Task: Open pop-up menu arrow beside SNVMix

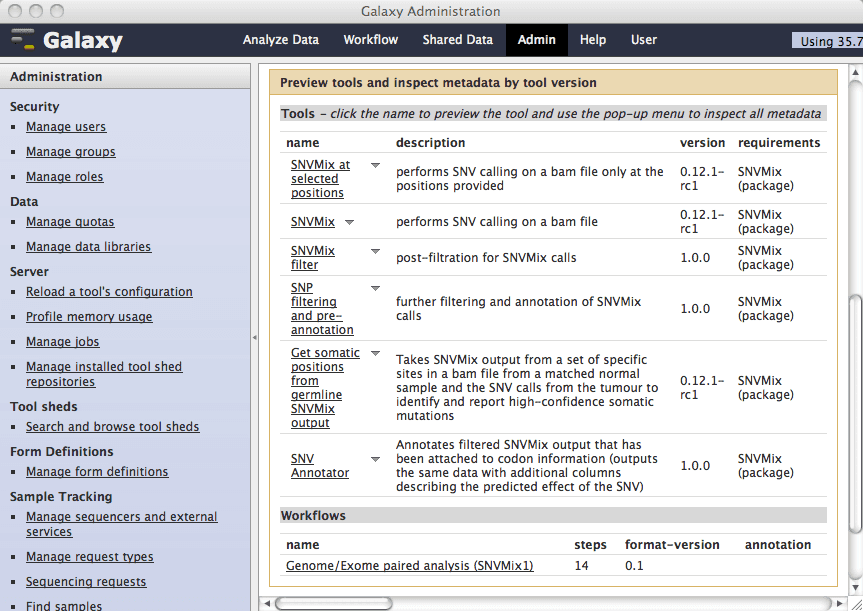Action: click(350, 222)
